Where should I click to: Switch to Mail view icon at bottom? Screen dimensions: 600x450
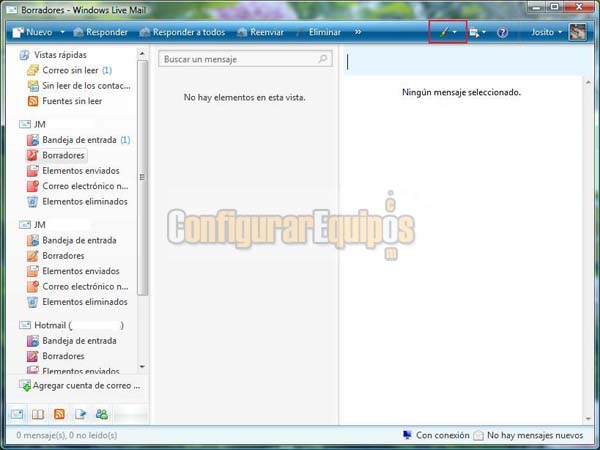pos(17,414)
